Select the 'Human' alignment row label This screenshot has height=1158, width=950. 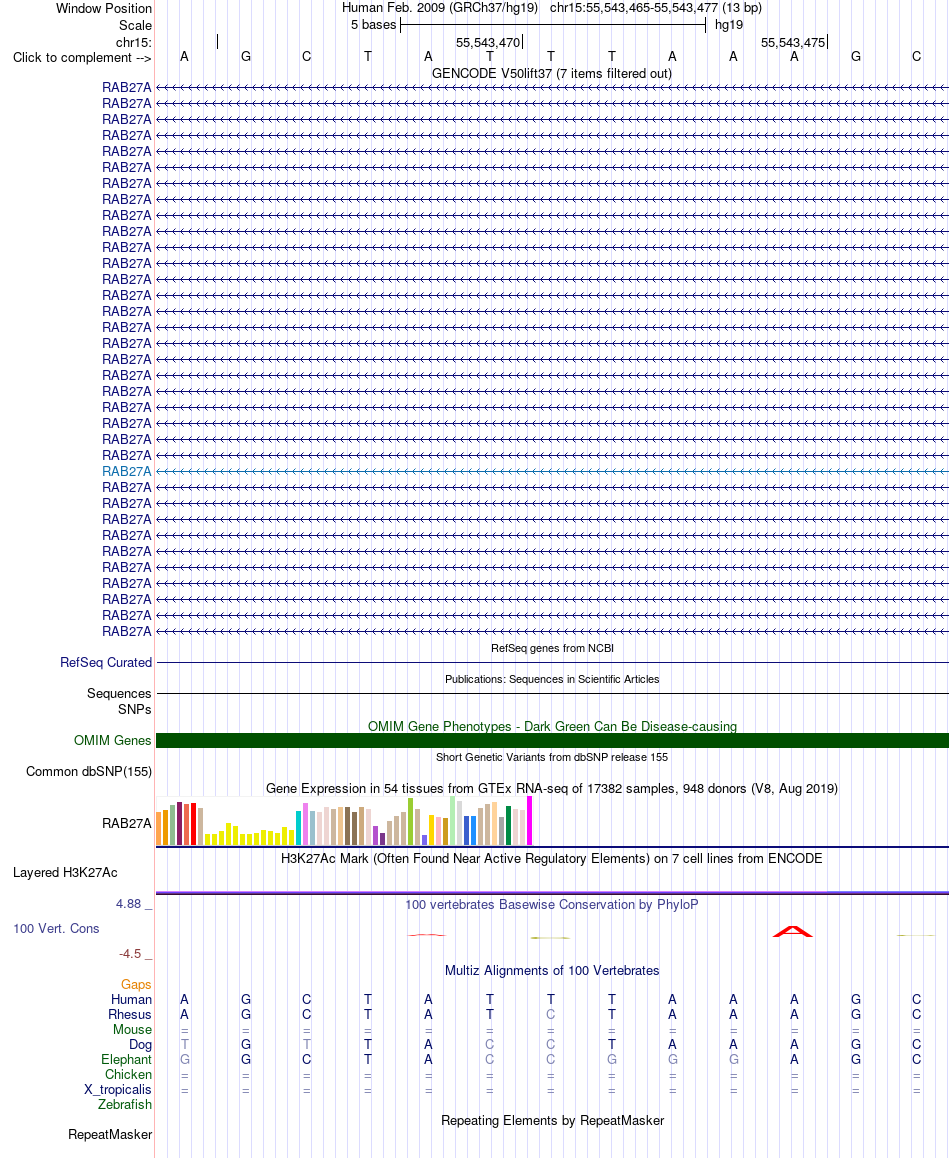tap(131, 999)
